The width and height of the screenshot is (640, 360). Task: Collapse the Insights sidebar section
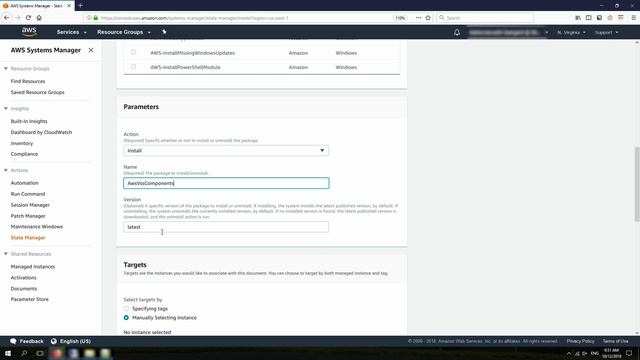[x=6, y=109]
